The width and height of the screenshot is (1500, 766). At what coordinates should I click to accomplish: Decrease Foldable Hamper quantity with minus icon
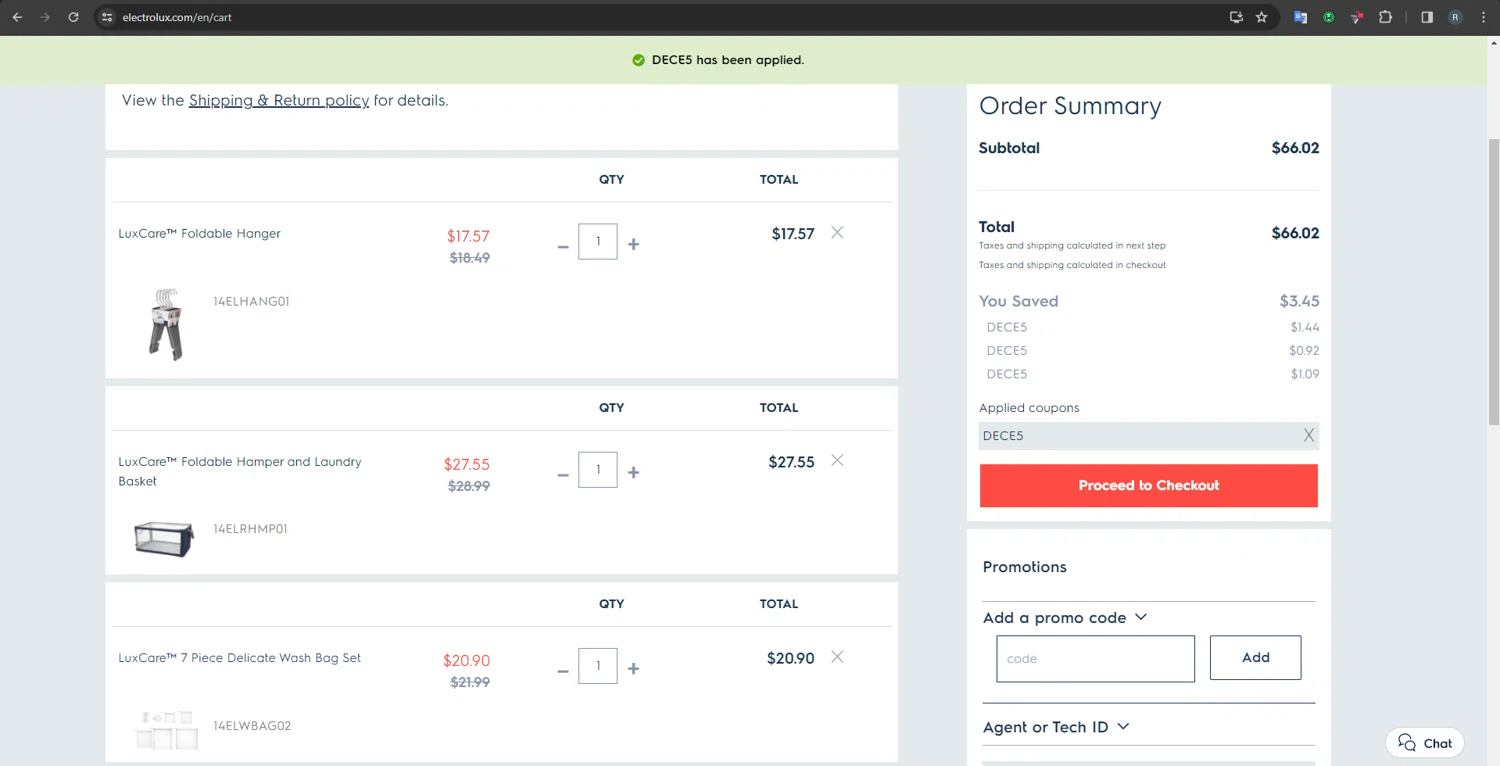562,473
